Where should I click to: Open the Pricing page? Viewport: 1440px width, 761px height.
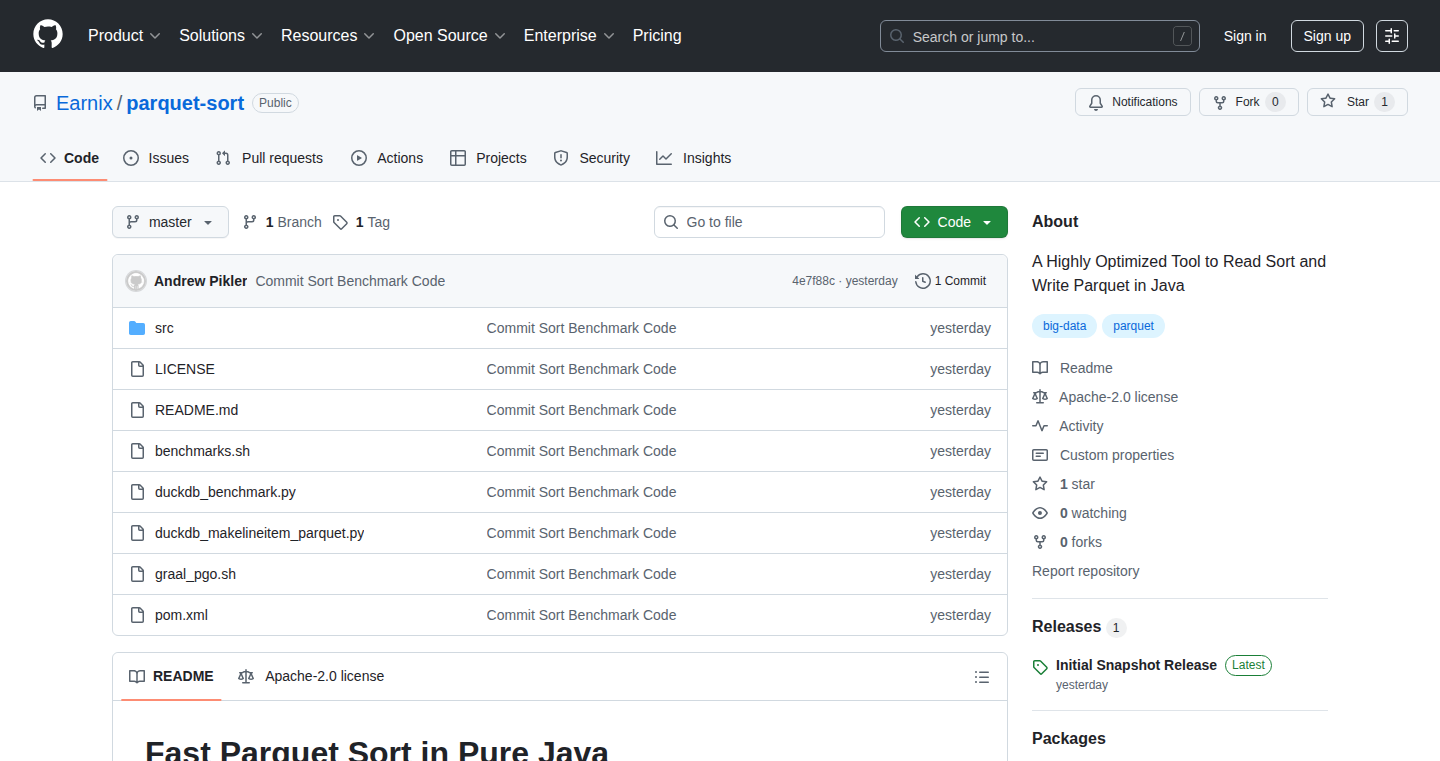pyautogui.click(x=657, y=35)
